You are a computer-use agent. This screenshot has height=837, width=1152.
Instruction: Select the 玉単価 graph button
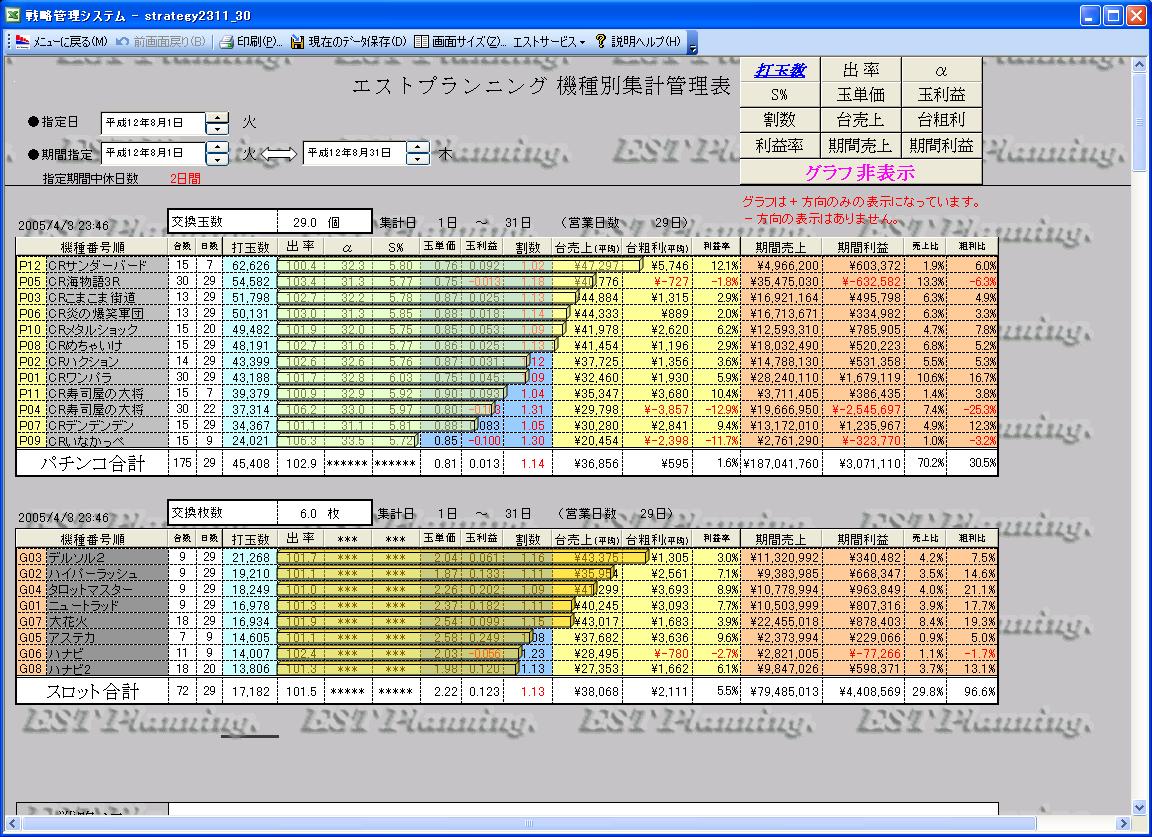(860, 95)
